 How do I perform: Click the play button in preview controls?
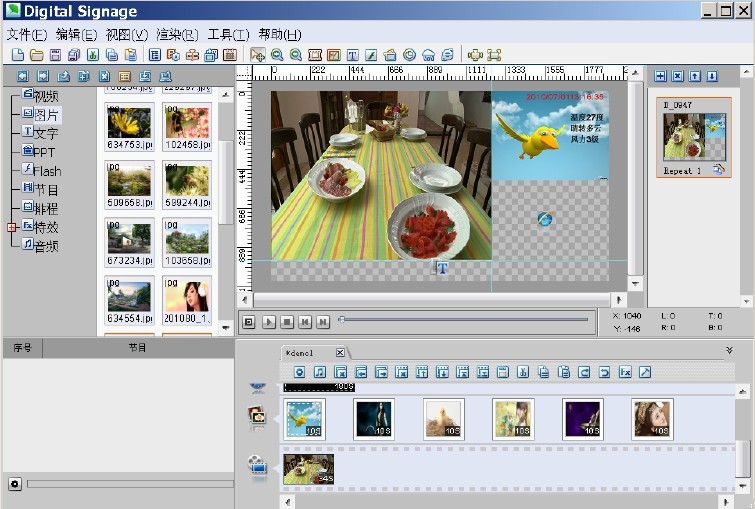pyautogui.click(x=269, y=322)
